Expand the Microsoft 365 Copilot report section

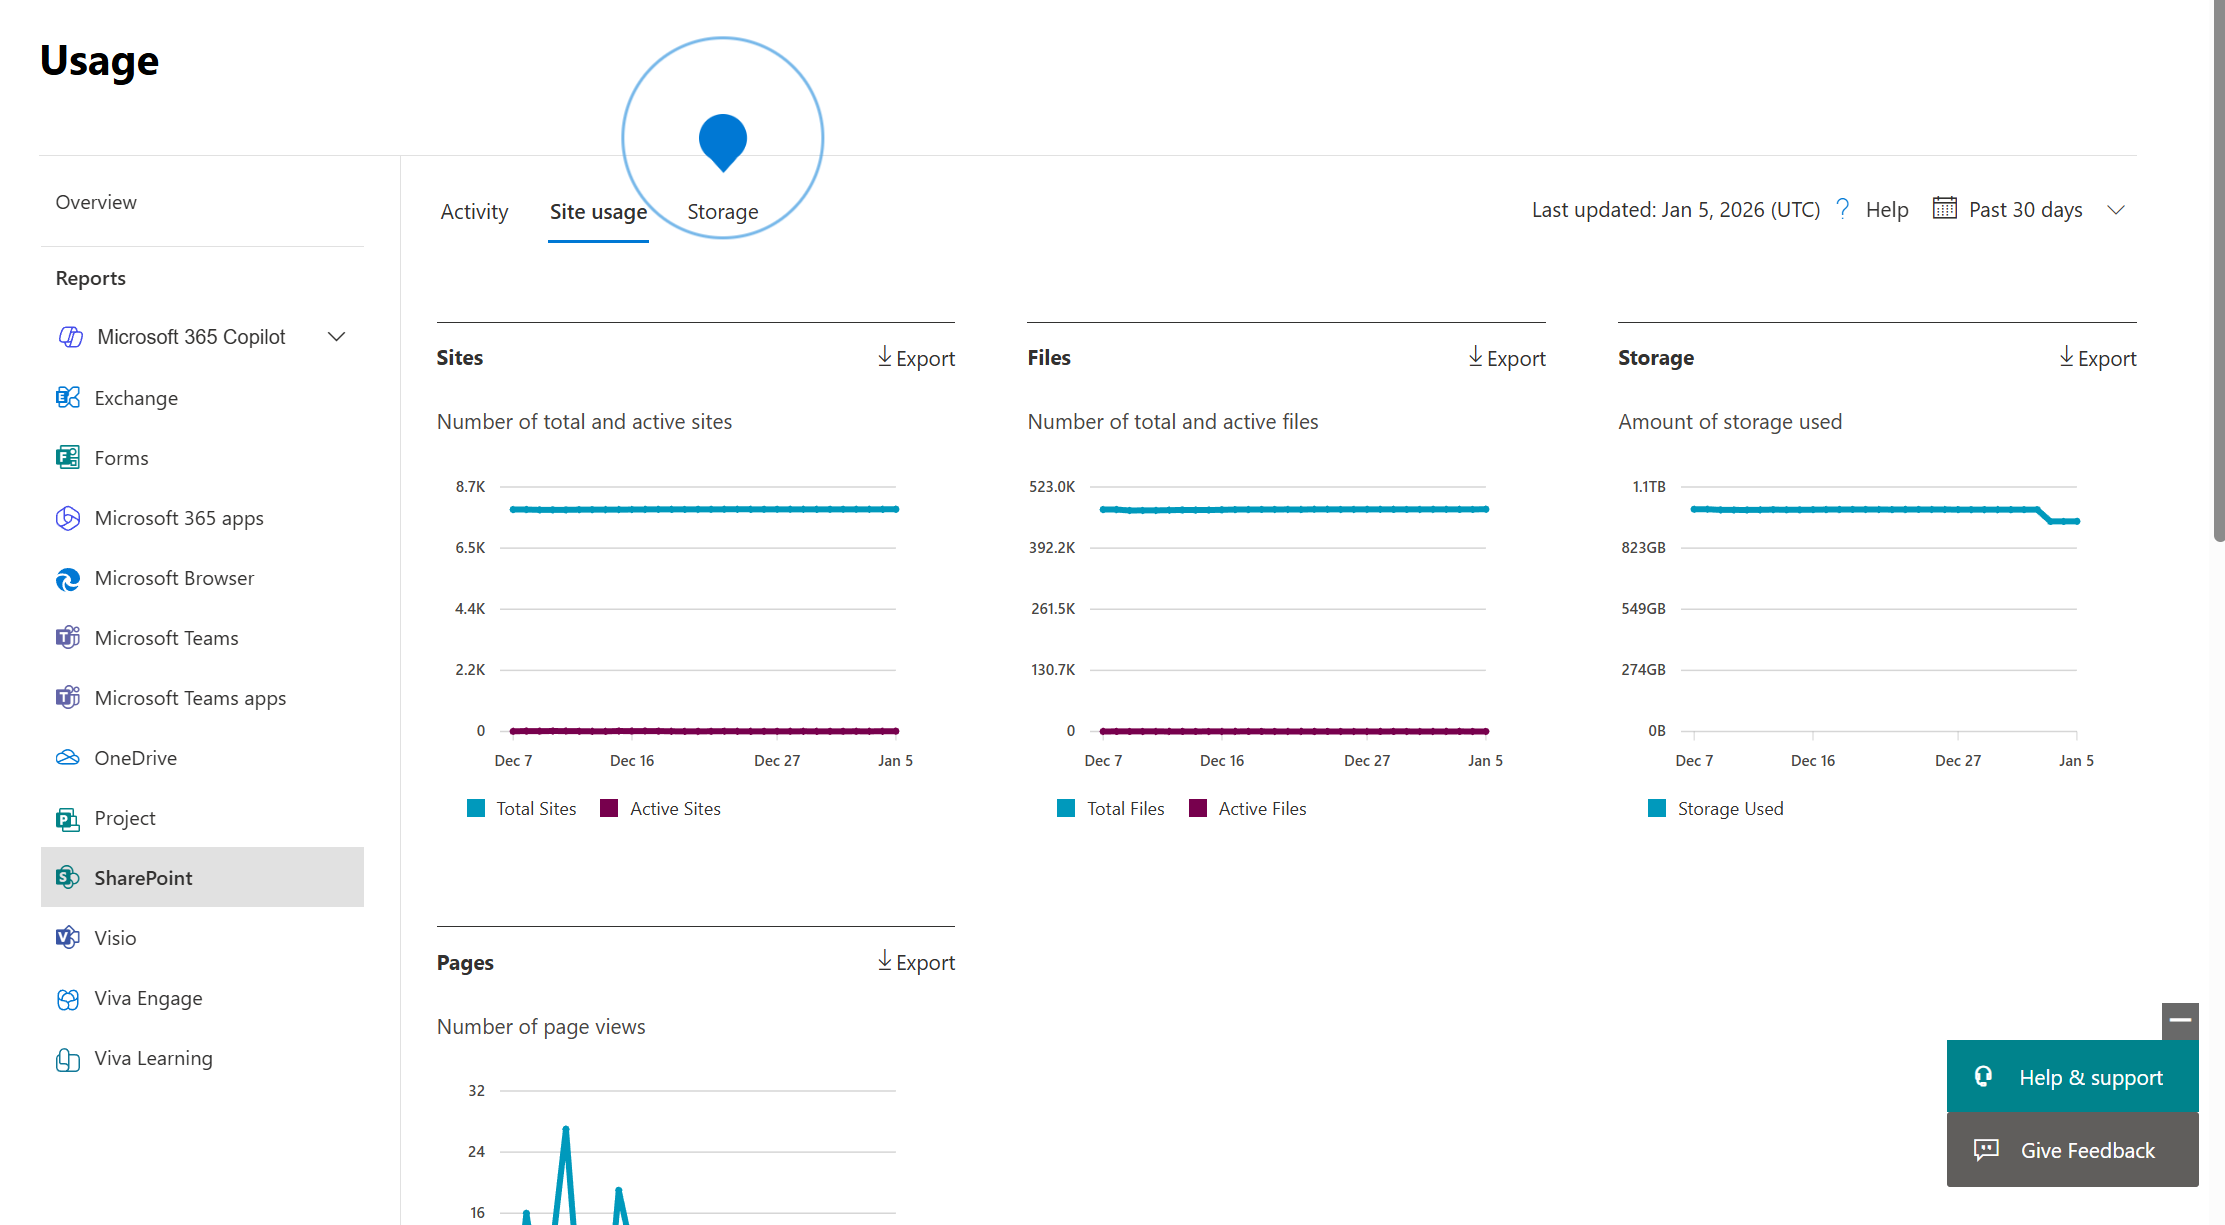(x=336, y=336)
